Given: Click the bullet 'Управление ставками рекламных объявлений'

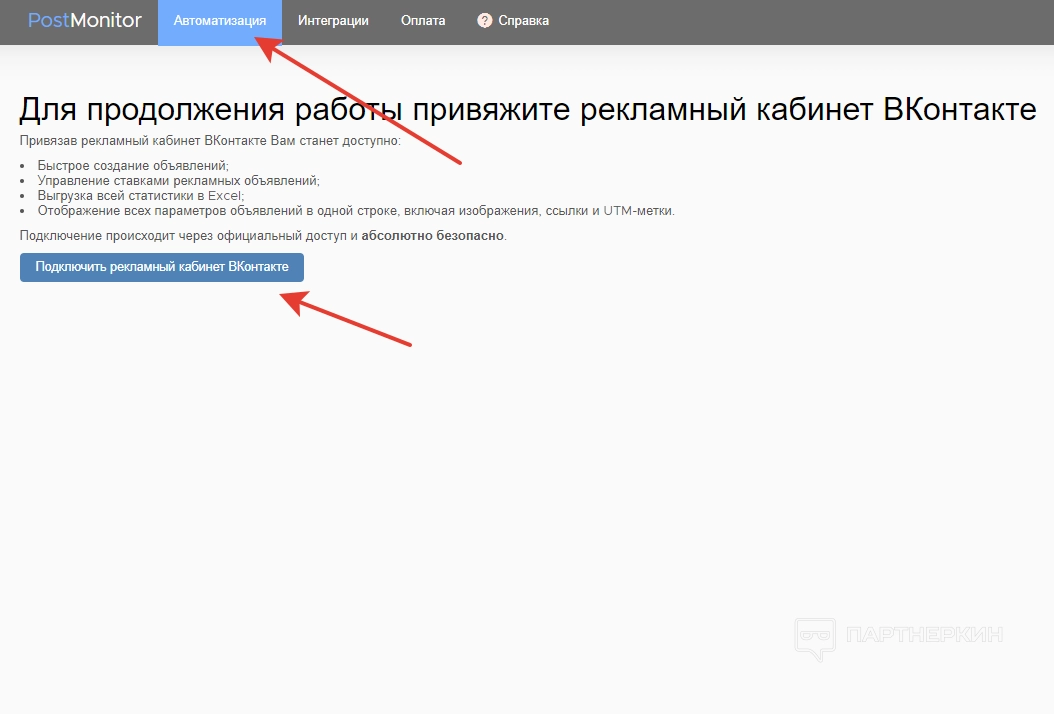Looking at the screenshot, I should point(178,180).
